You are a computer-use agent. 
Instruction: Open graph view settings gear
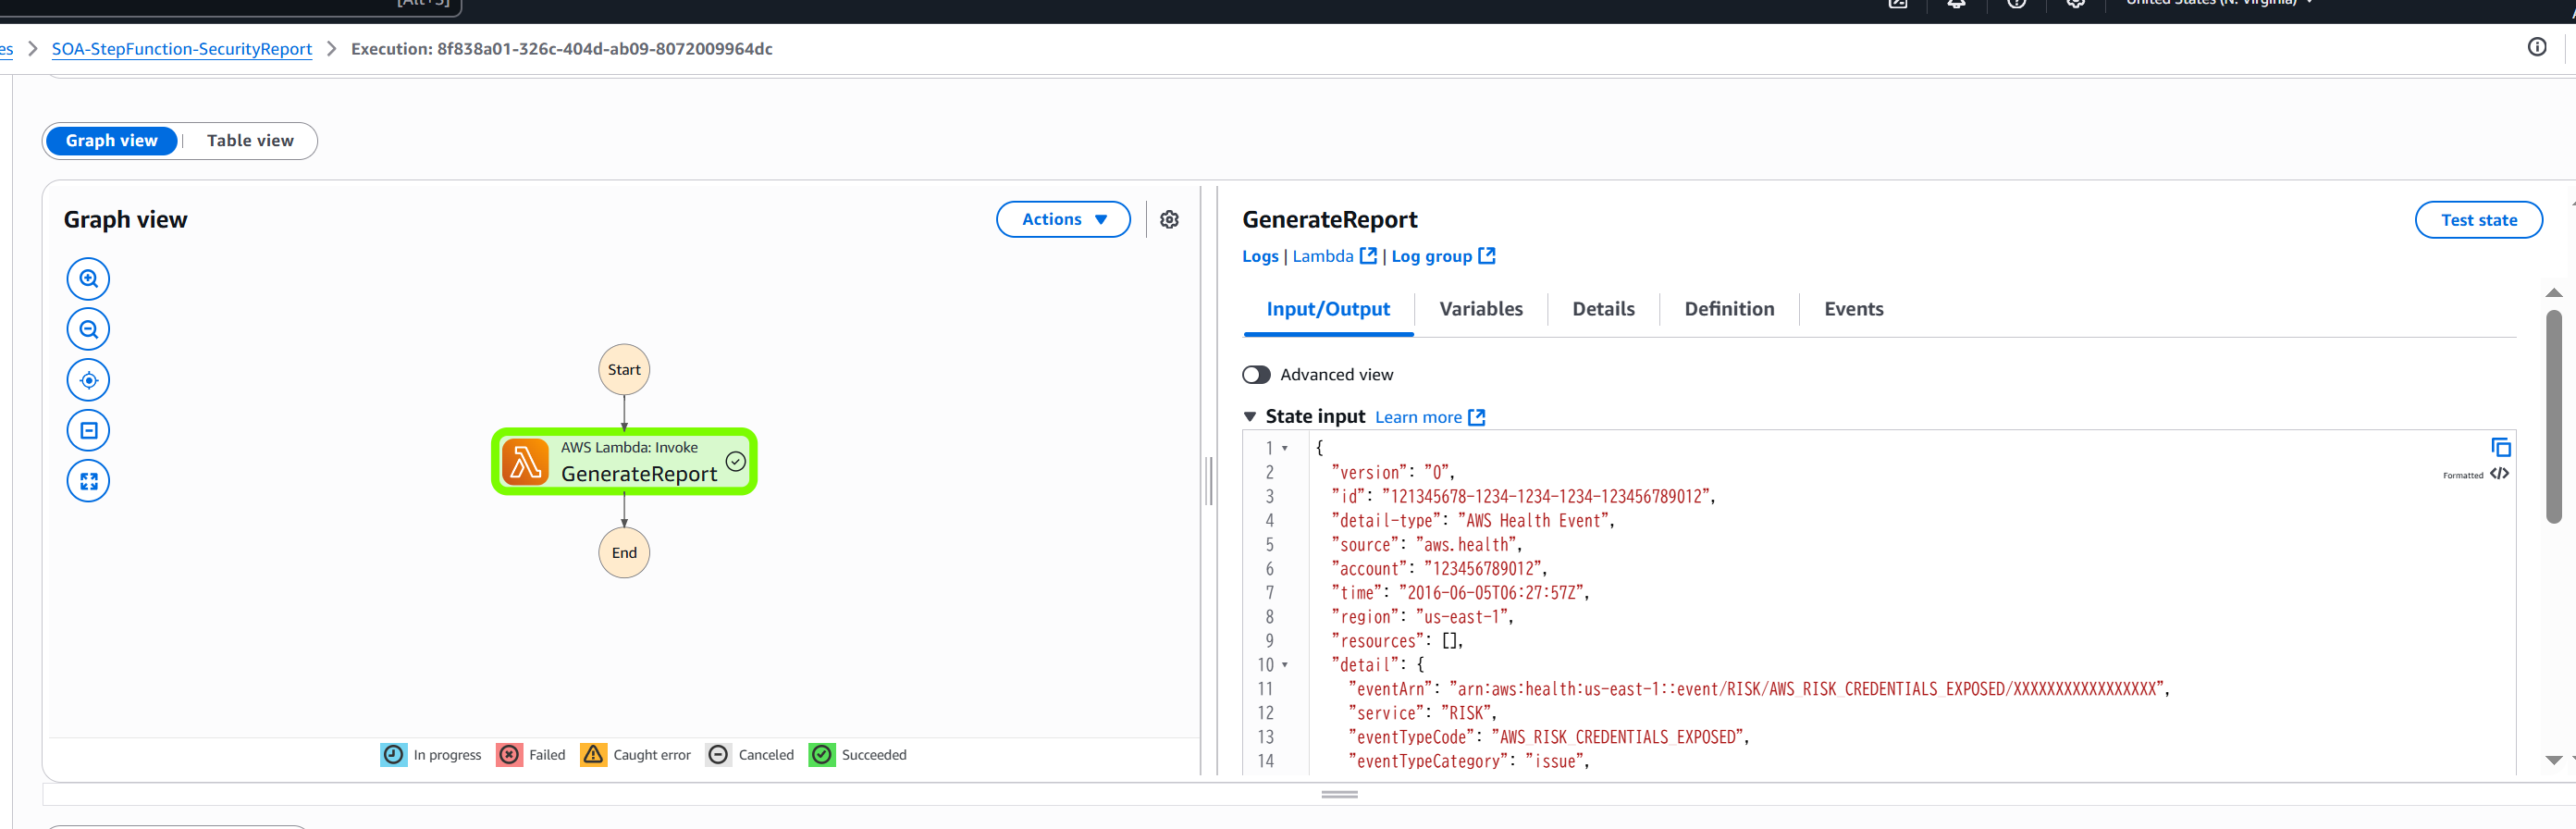(x=1169, y=219)
